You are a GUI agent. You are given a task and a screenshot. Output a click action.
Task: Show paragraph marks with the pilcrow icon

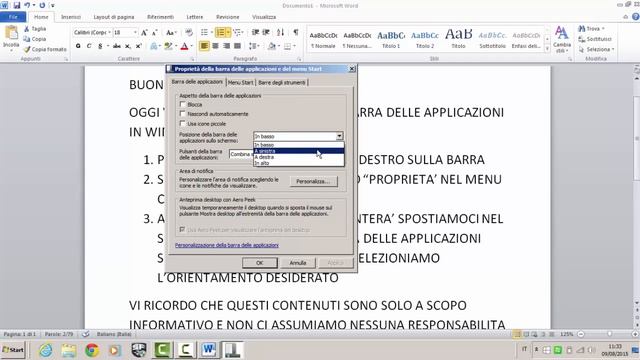click(296, 32)
